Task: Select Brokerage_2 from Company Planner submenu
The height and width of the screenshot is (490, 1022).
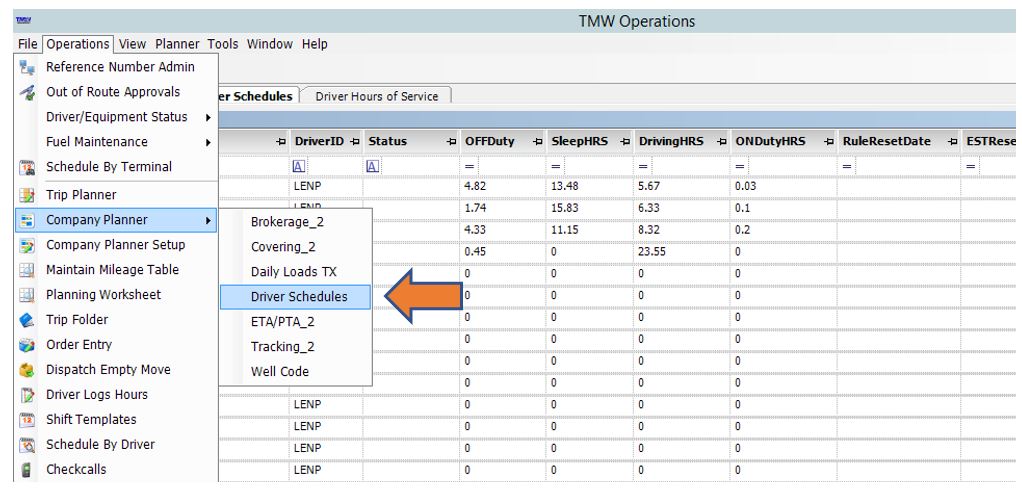Action: (295, 222)
